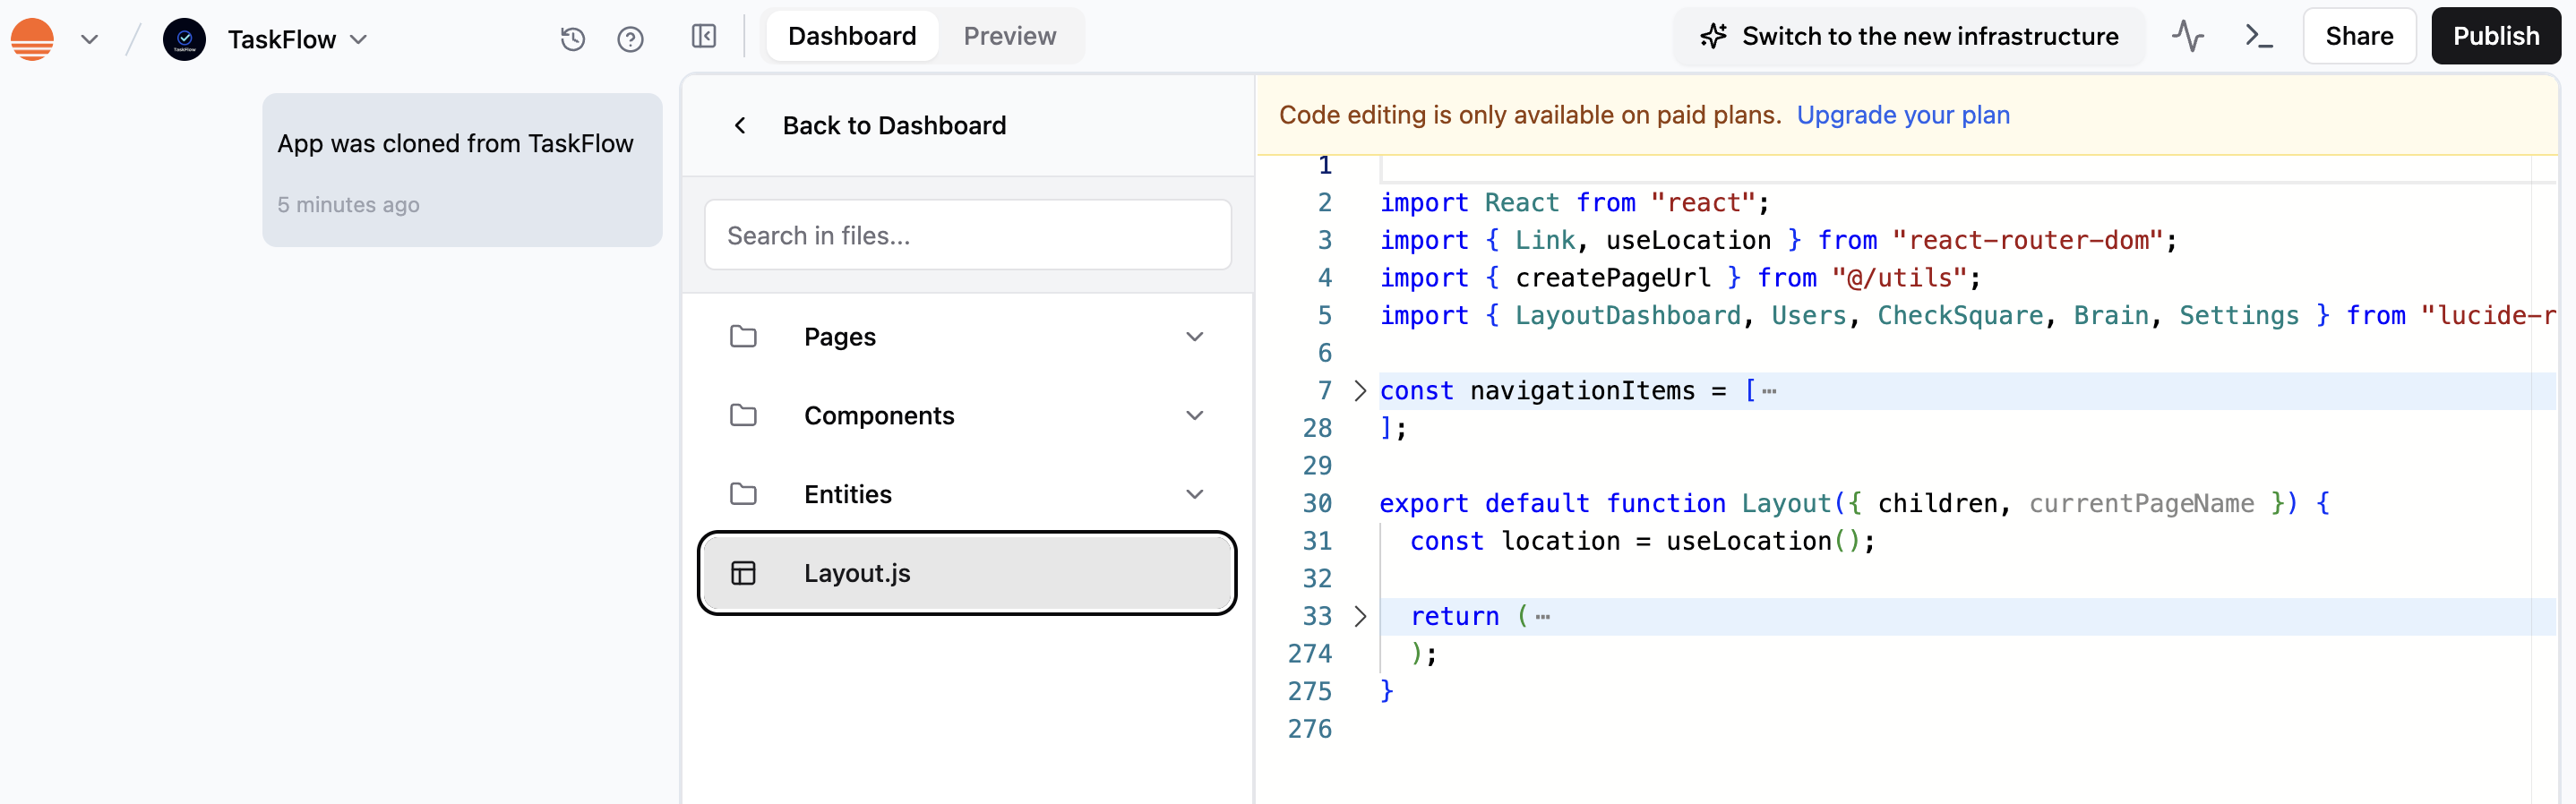Viewport: 2576px width, 804px height.
Task: Click the help question mark icon
Action: coord(630,39)
